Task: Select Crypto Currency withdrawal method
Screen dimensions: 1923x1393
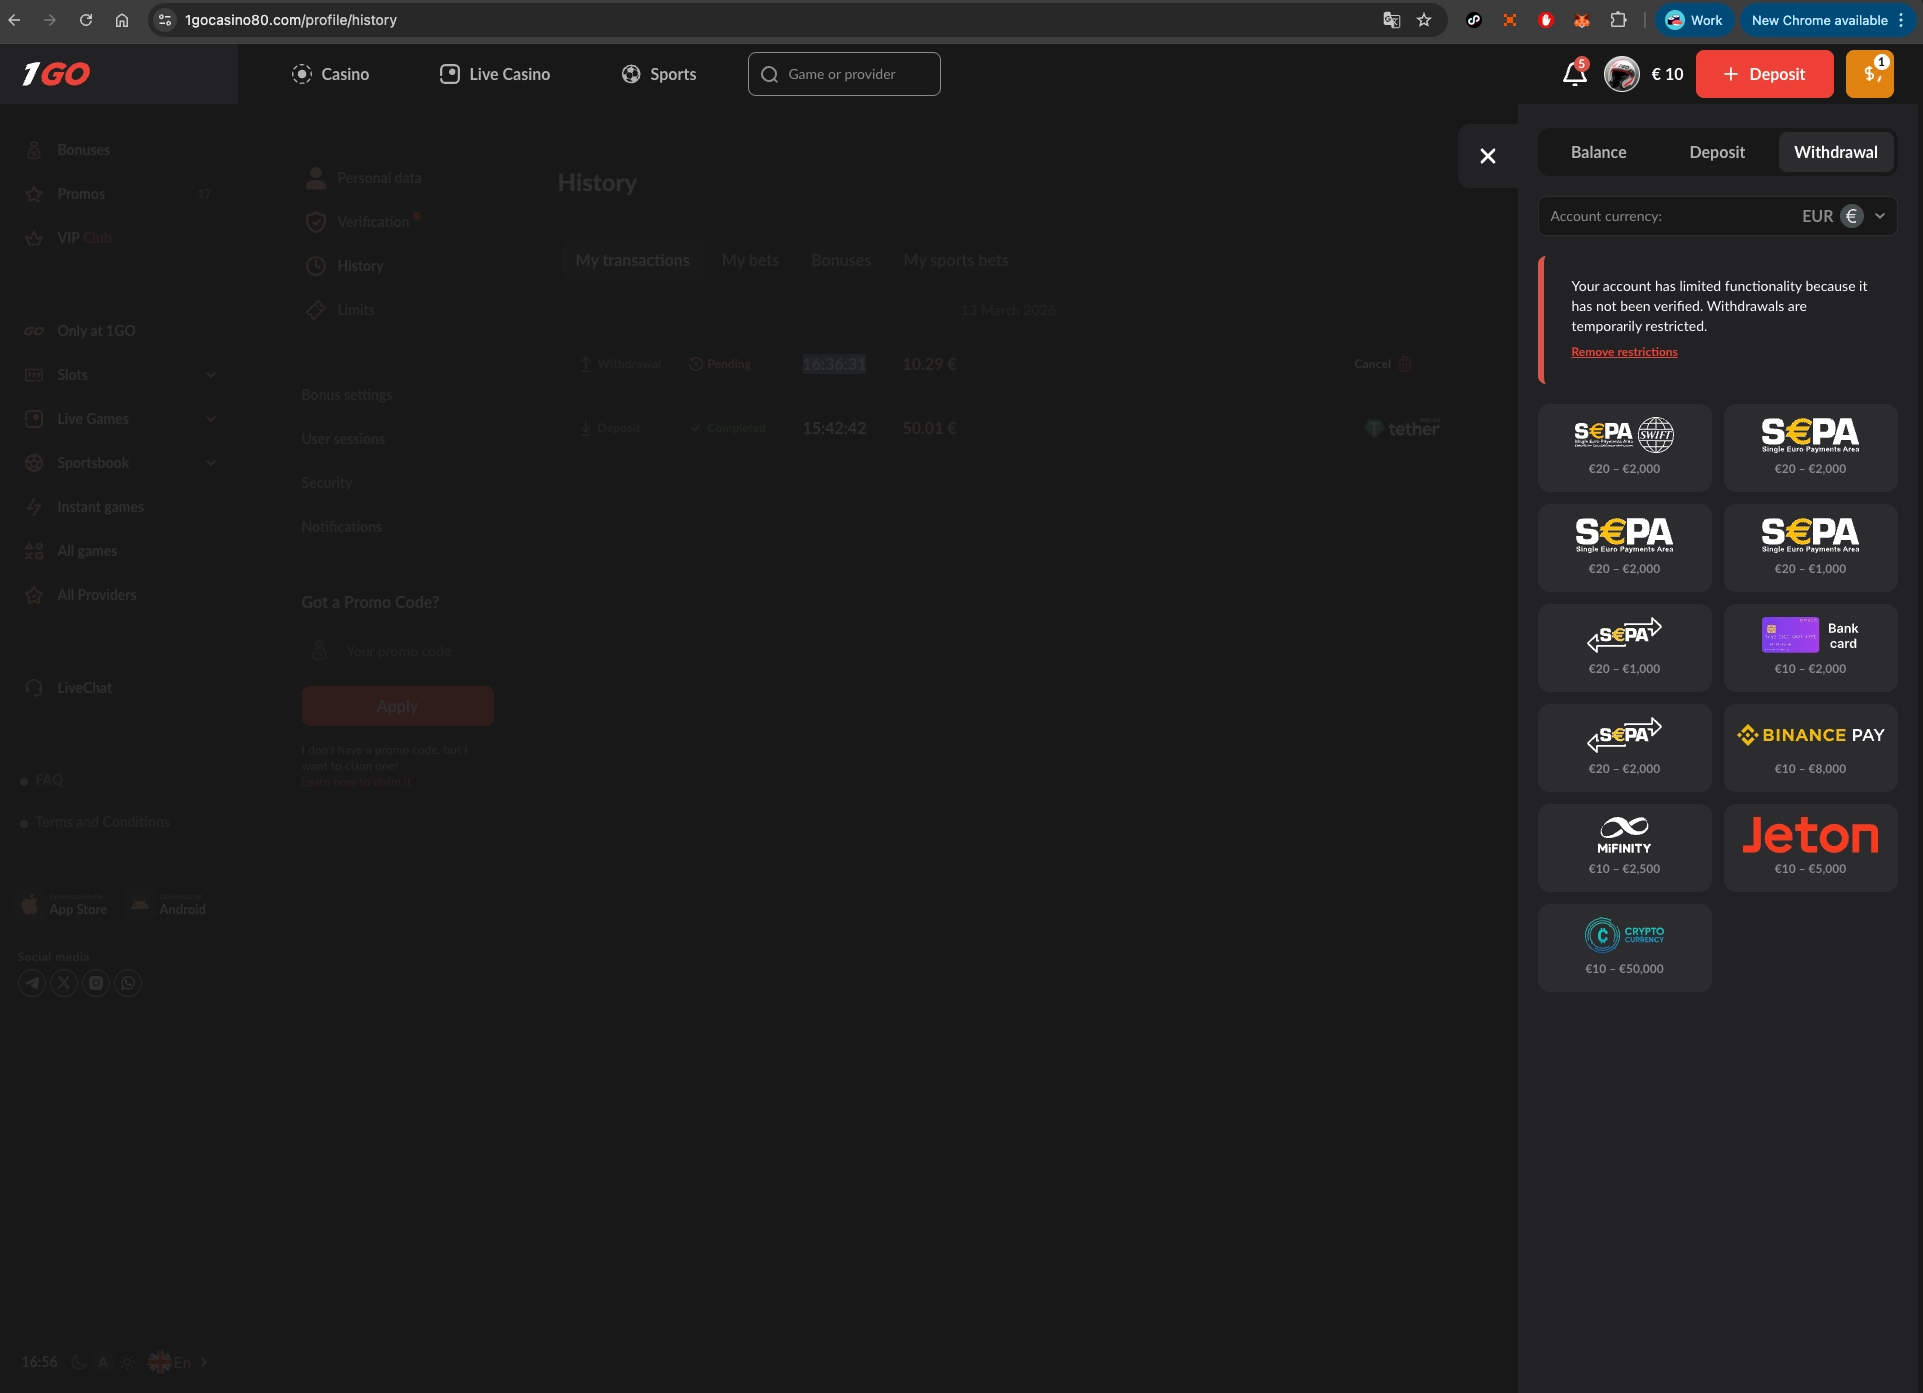Action: pyautogui.click(x=1624, y=947)
